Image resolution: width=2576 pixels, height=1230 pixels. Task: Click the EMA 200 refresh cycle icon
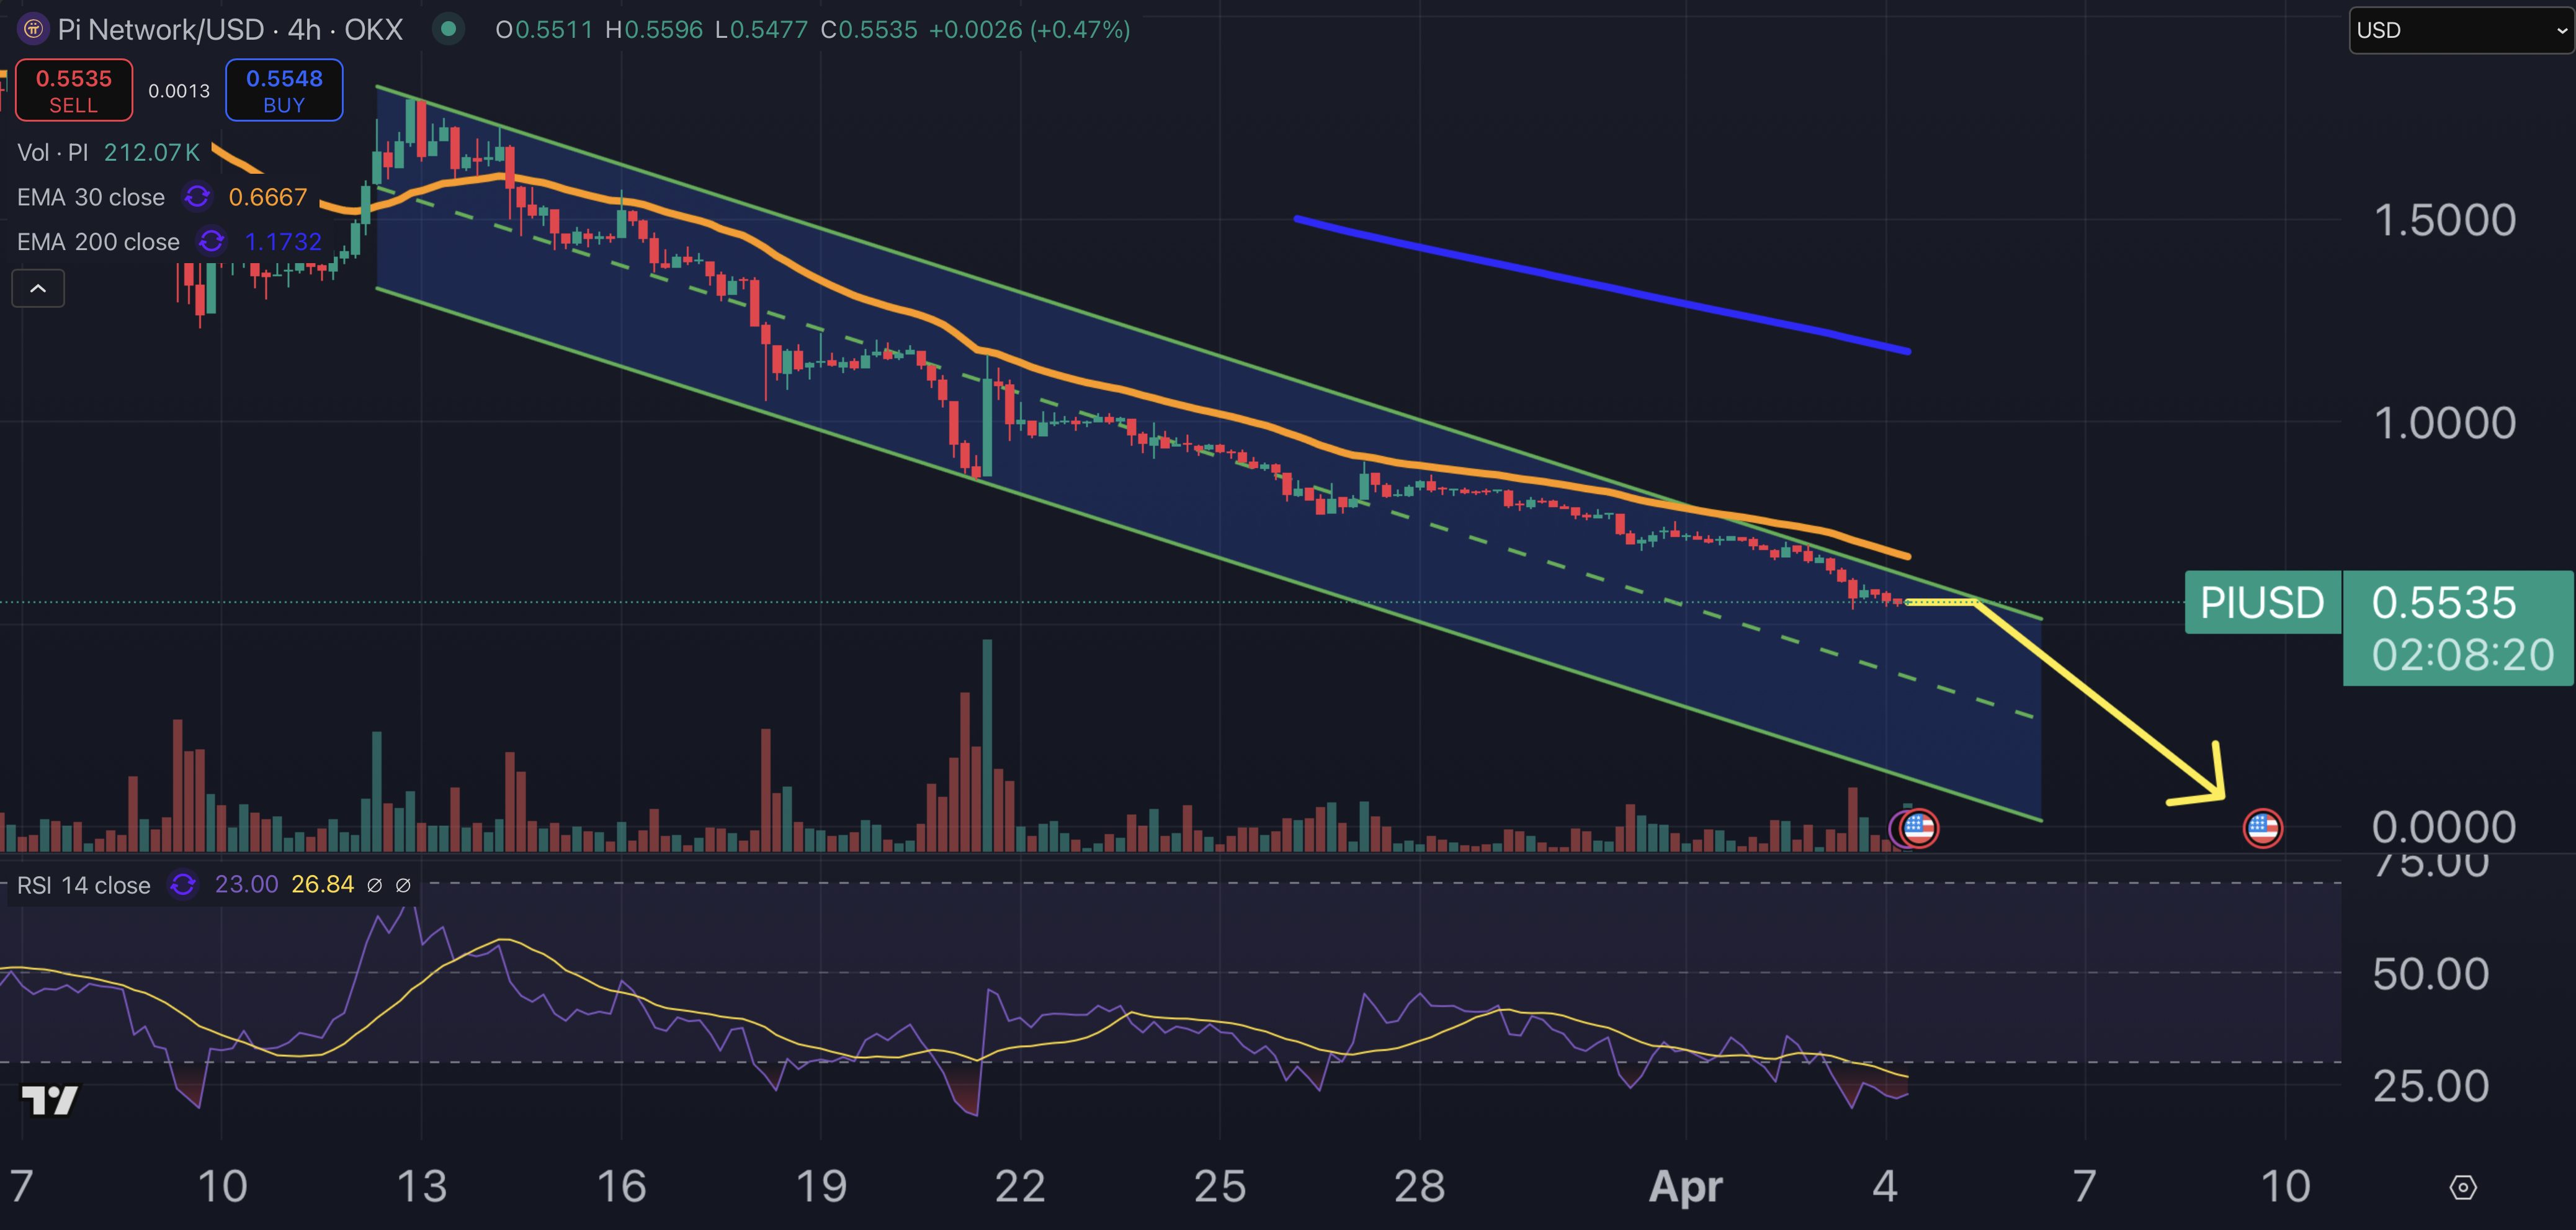coord(211,242)
